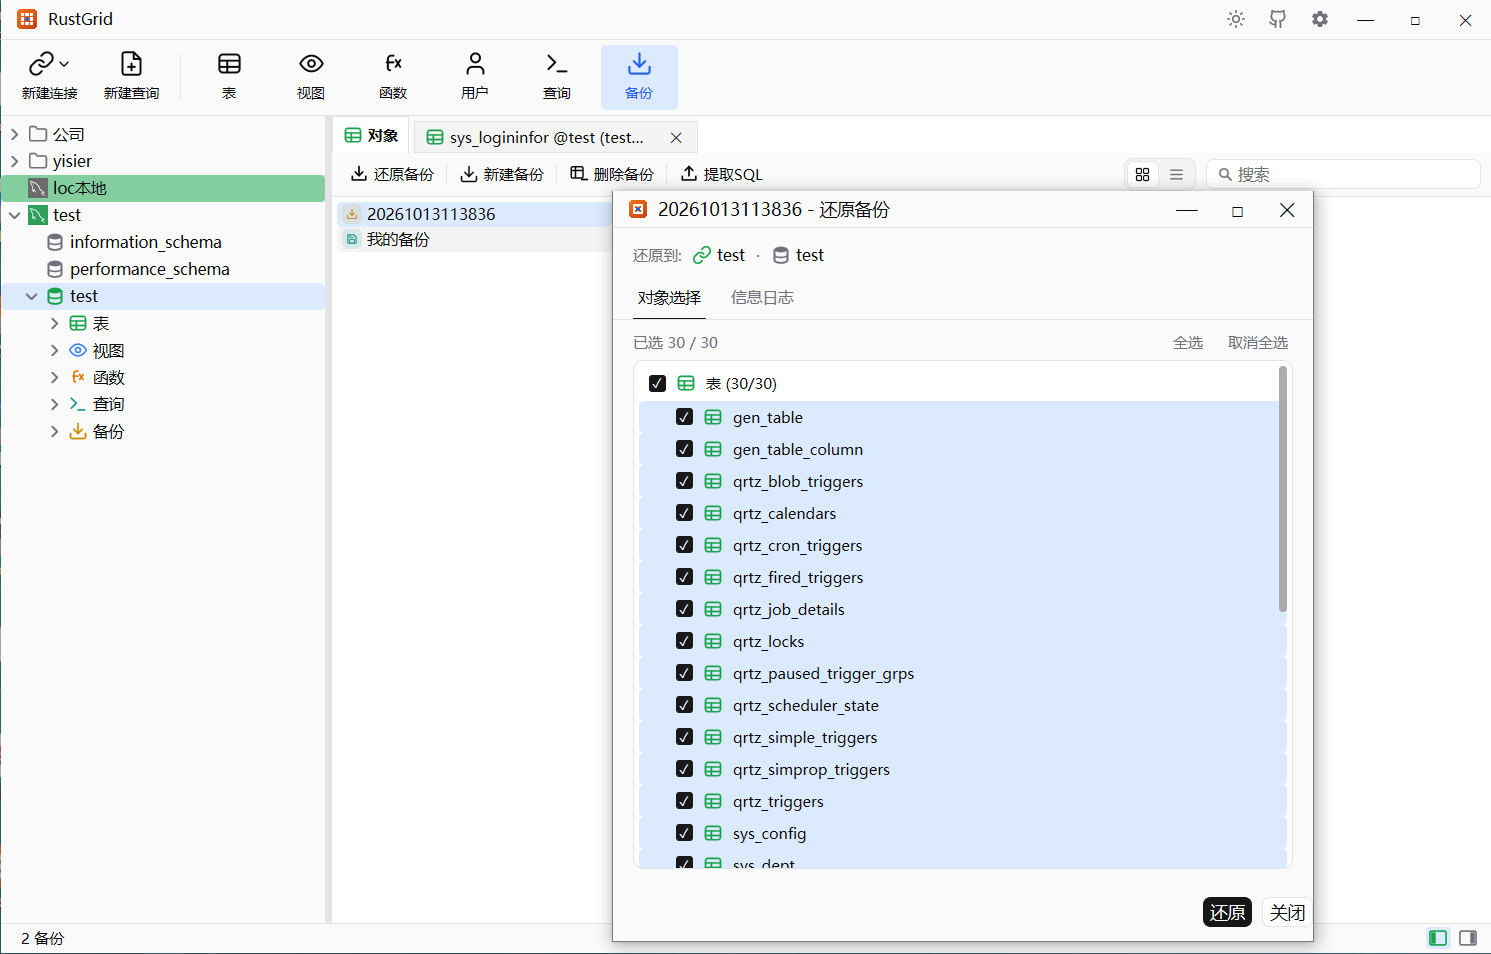Click 全选 to select all objects
This screenshot has height=954, width=1491.
[x=1188, y=342]
